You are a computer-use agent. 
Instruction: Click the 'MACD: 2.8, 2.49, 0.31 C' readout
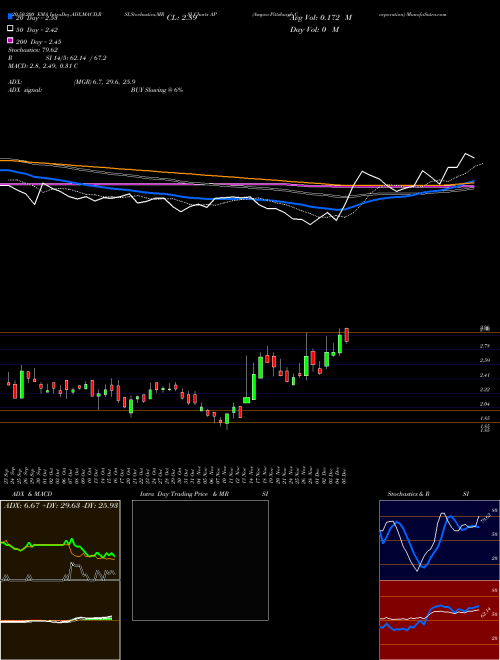click(43, 66)
